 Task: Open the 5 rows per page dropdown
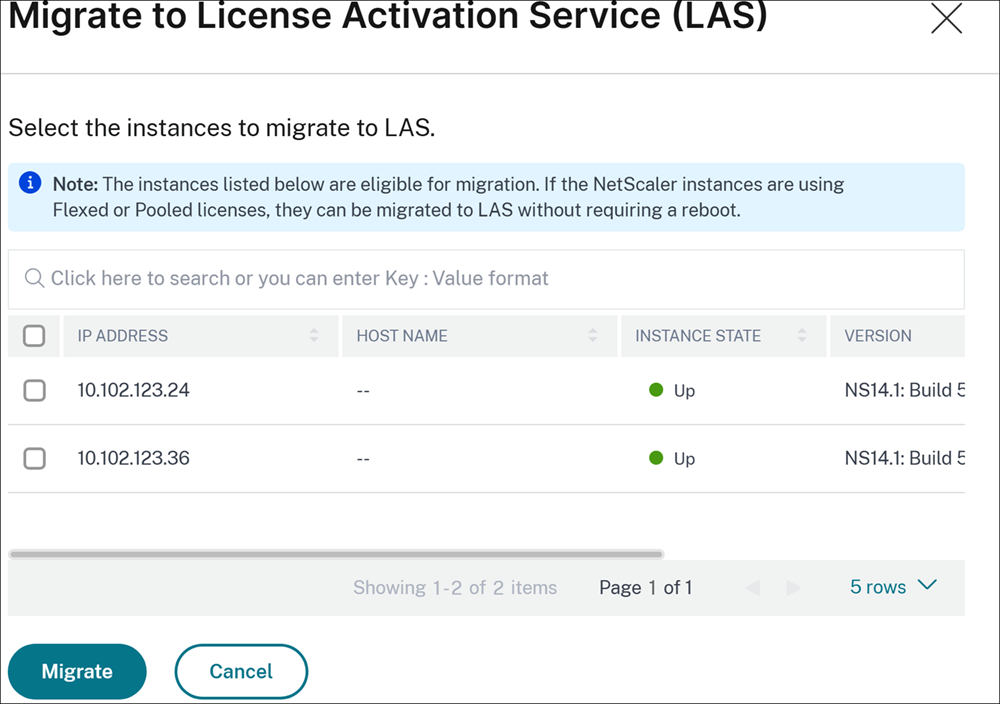tap(893, 587)
